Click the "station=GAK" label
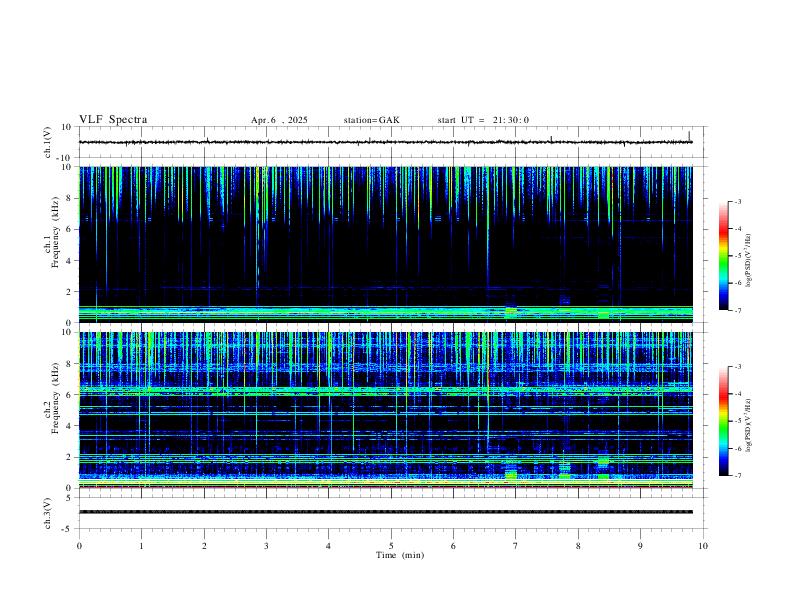792x612 pixels. tap(371, 120)
